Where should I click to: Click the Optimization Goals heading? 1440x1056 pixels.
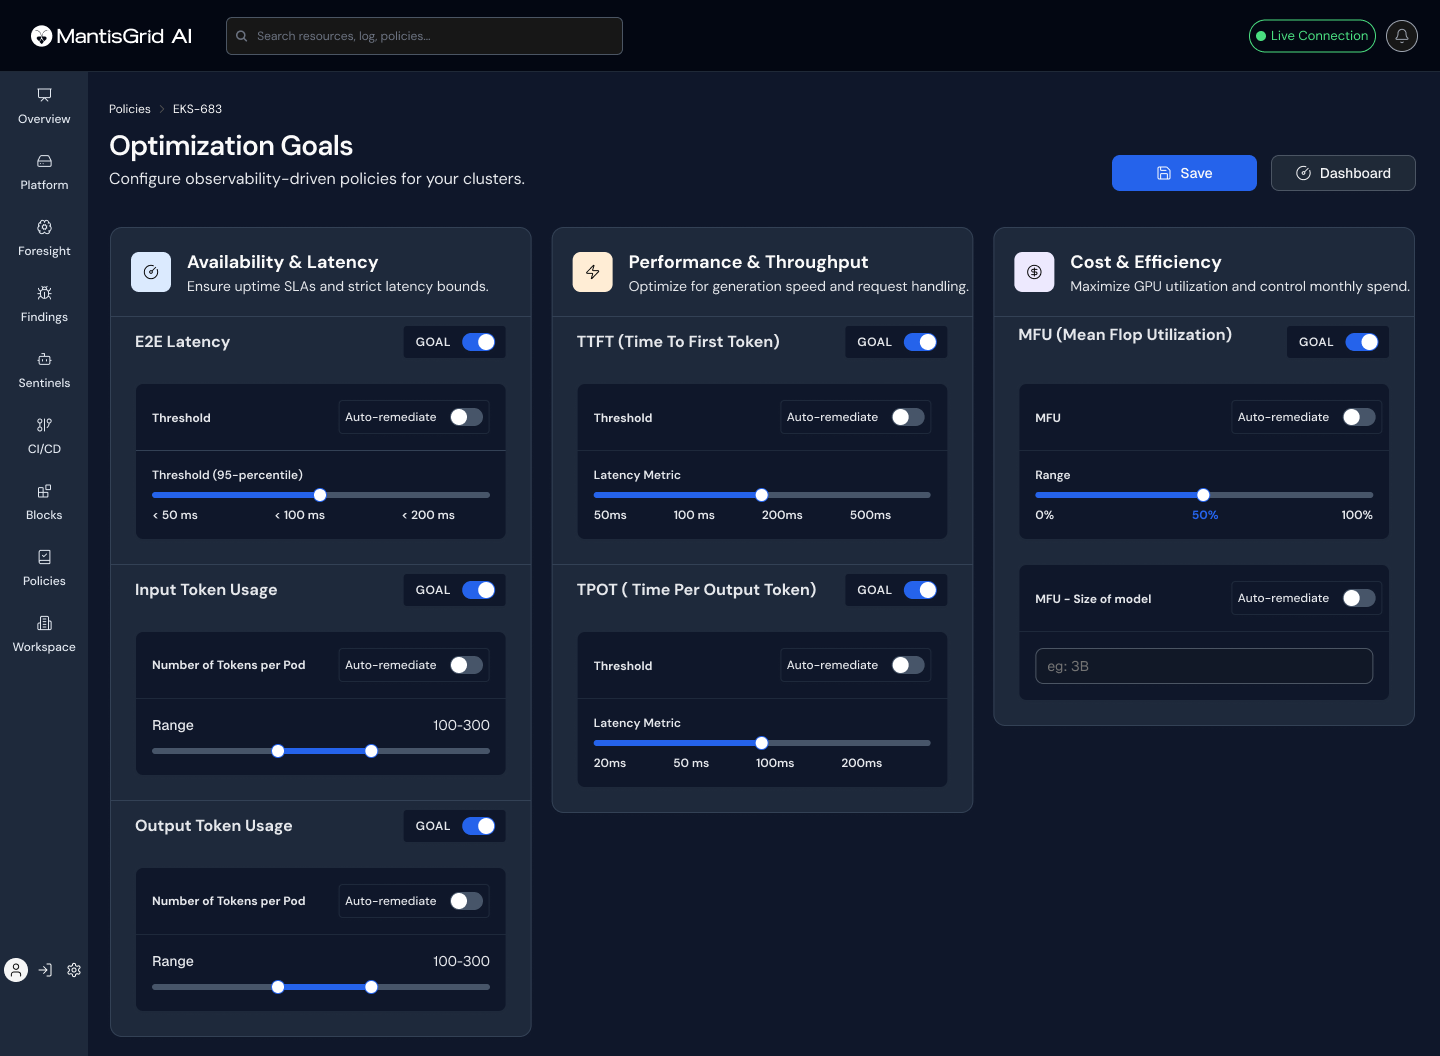231,146
